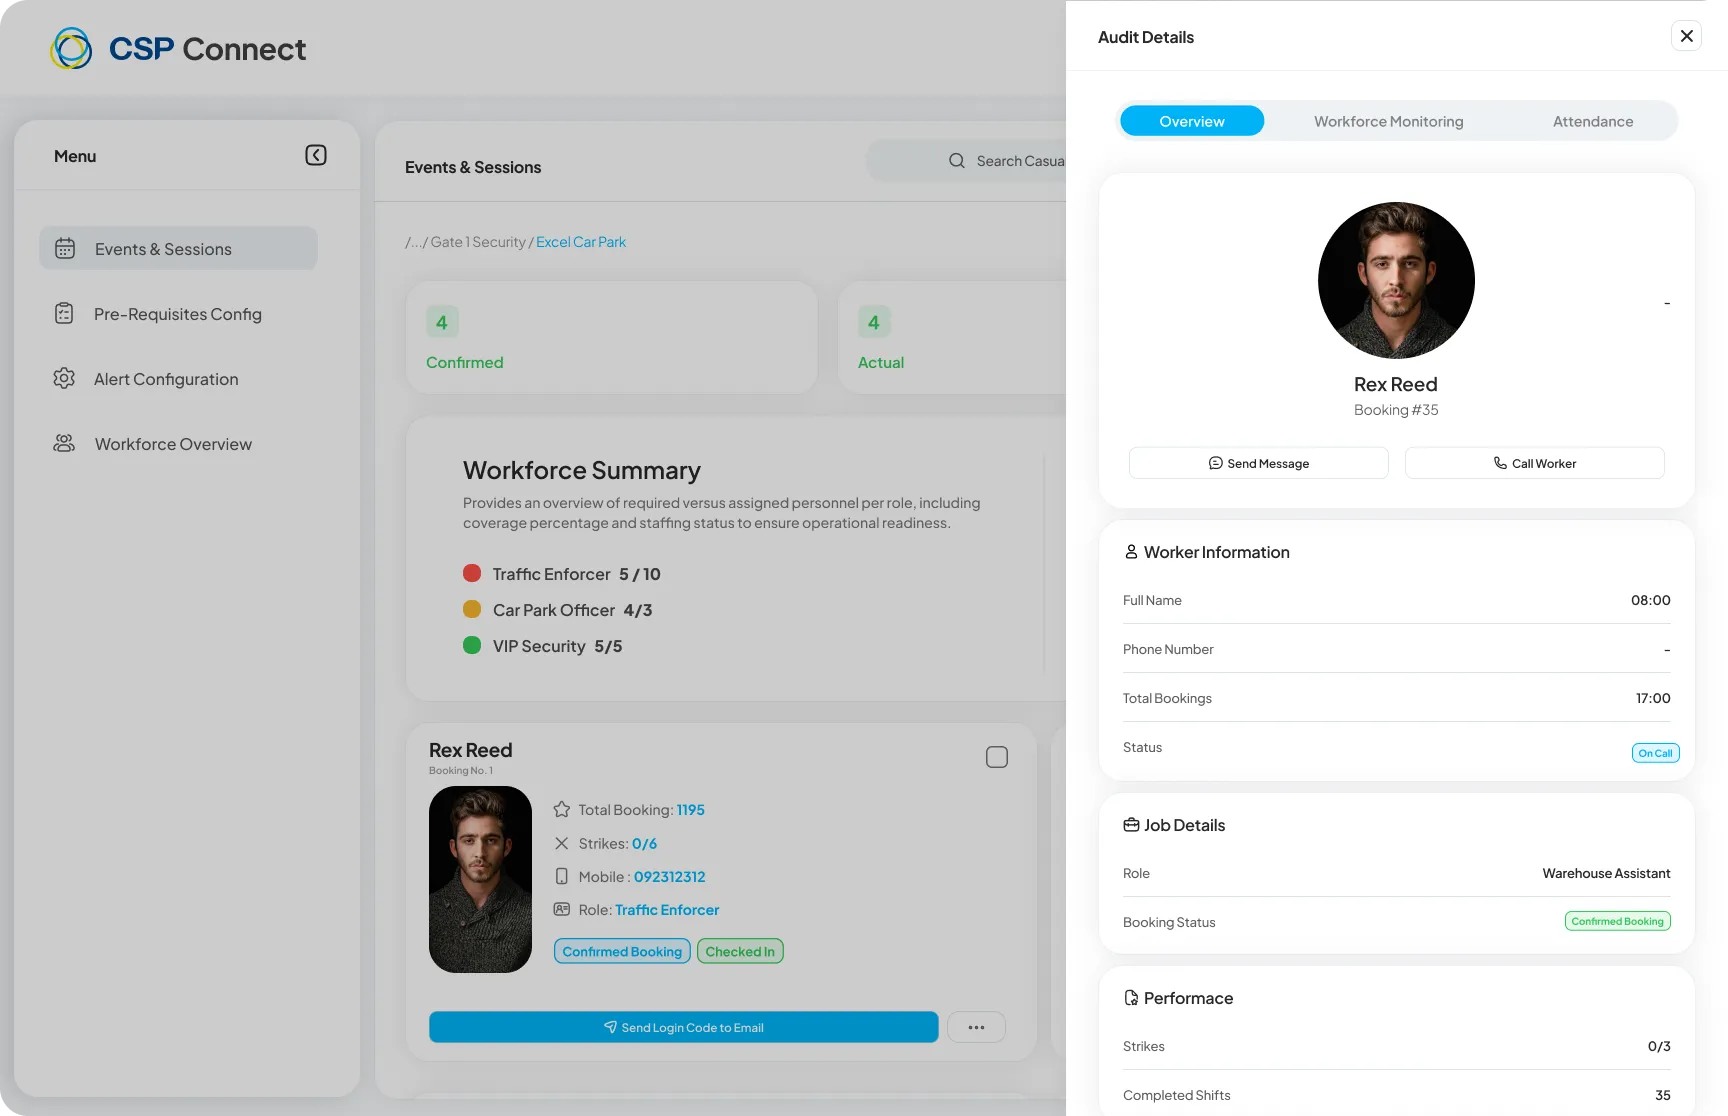
Task: Click the Actual count card
Action: 952,337
